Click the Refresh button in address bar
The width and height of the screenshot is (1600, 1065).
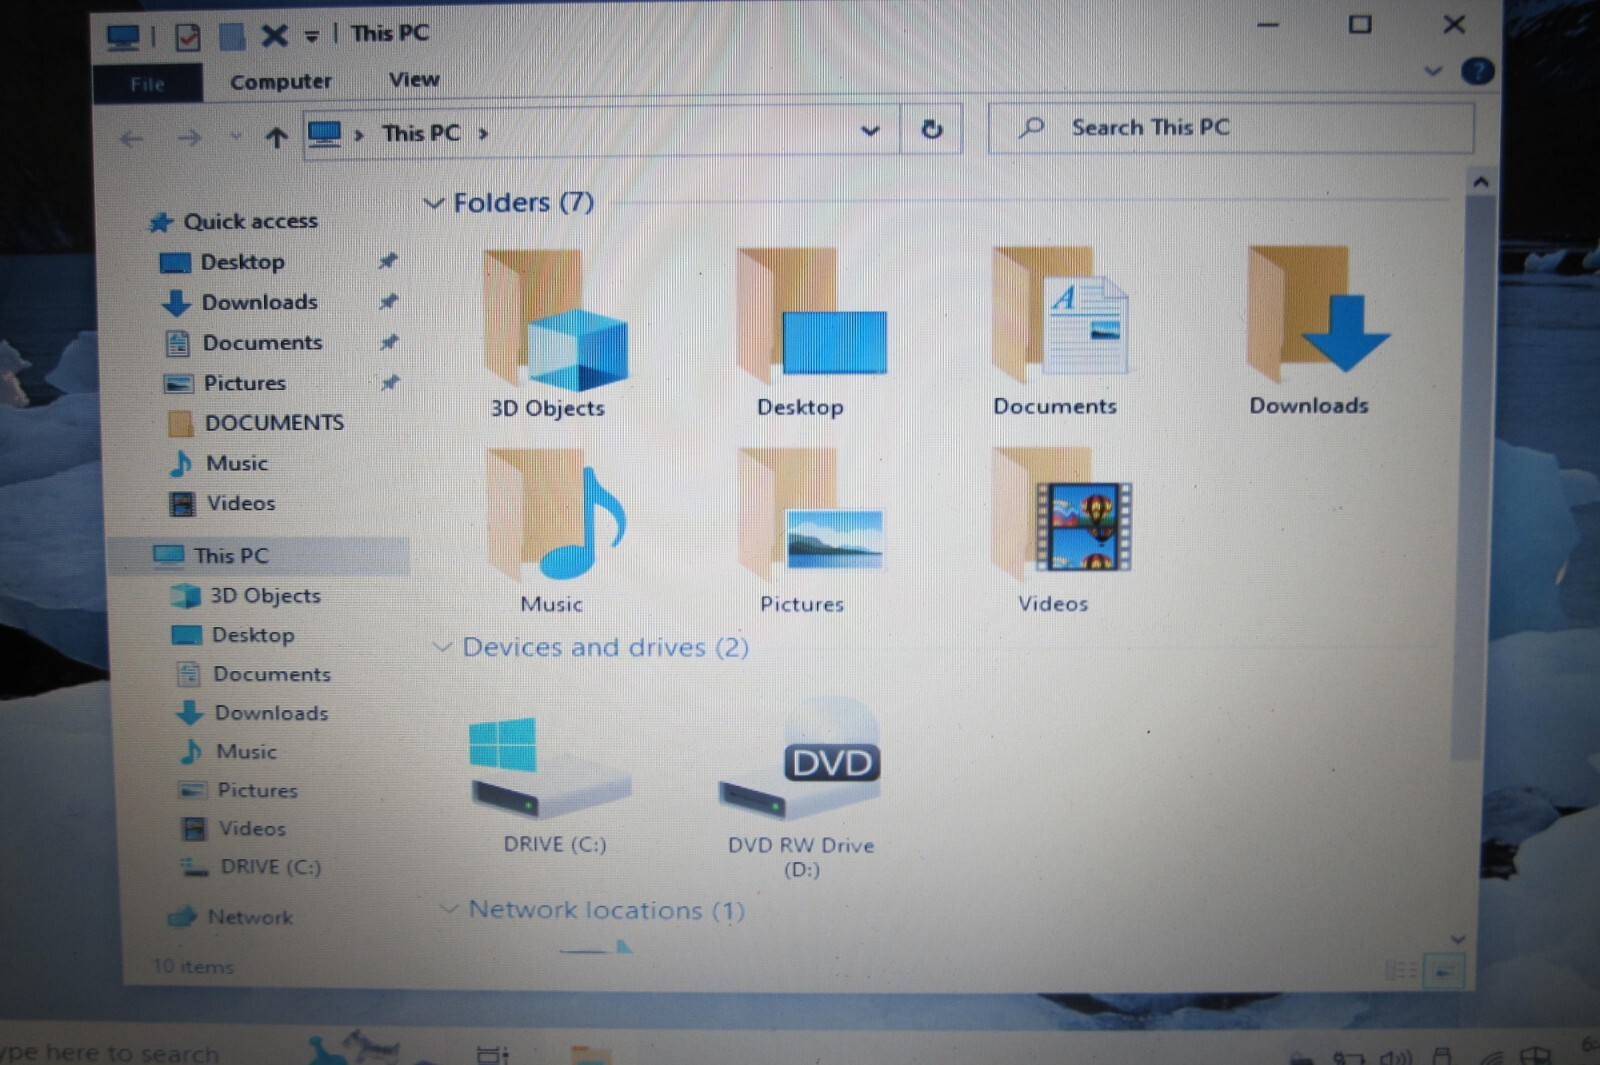(931, 129)
